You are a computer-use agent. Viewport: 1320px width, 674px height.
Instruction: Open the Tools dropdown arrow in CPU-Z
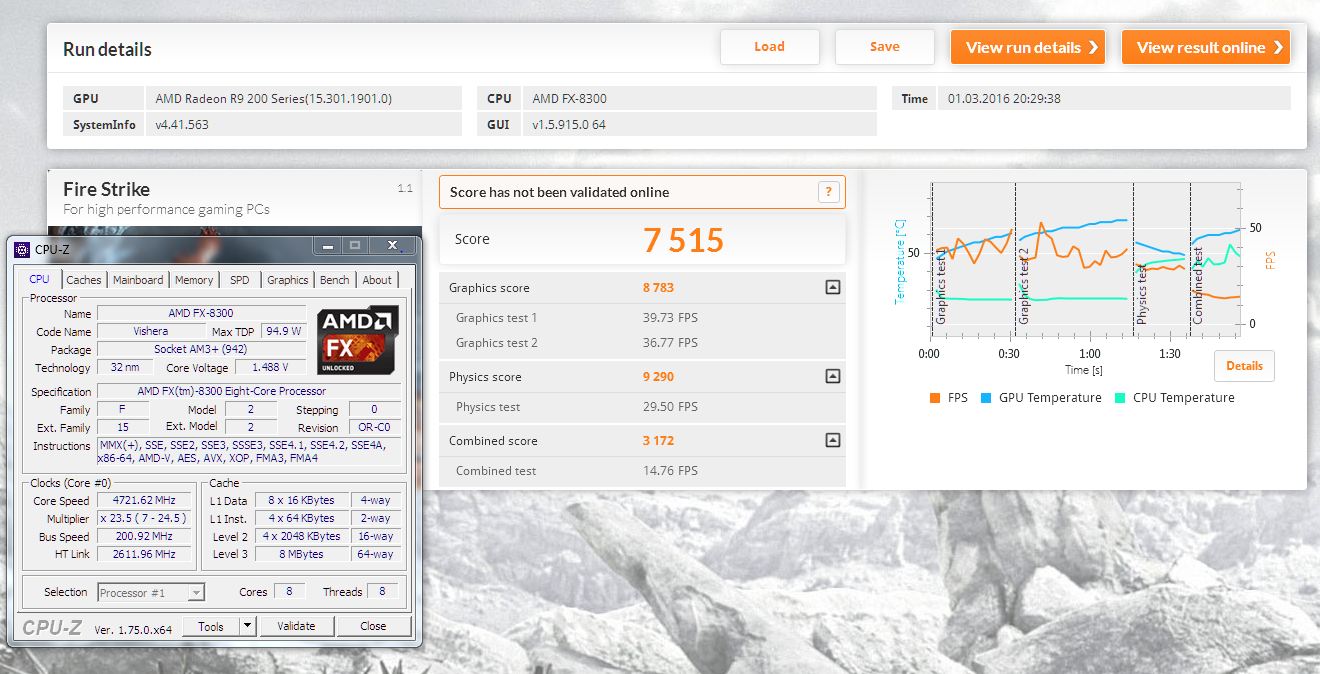248,626
